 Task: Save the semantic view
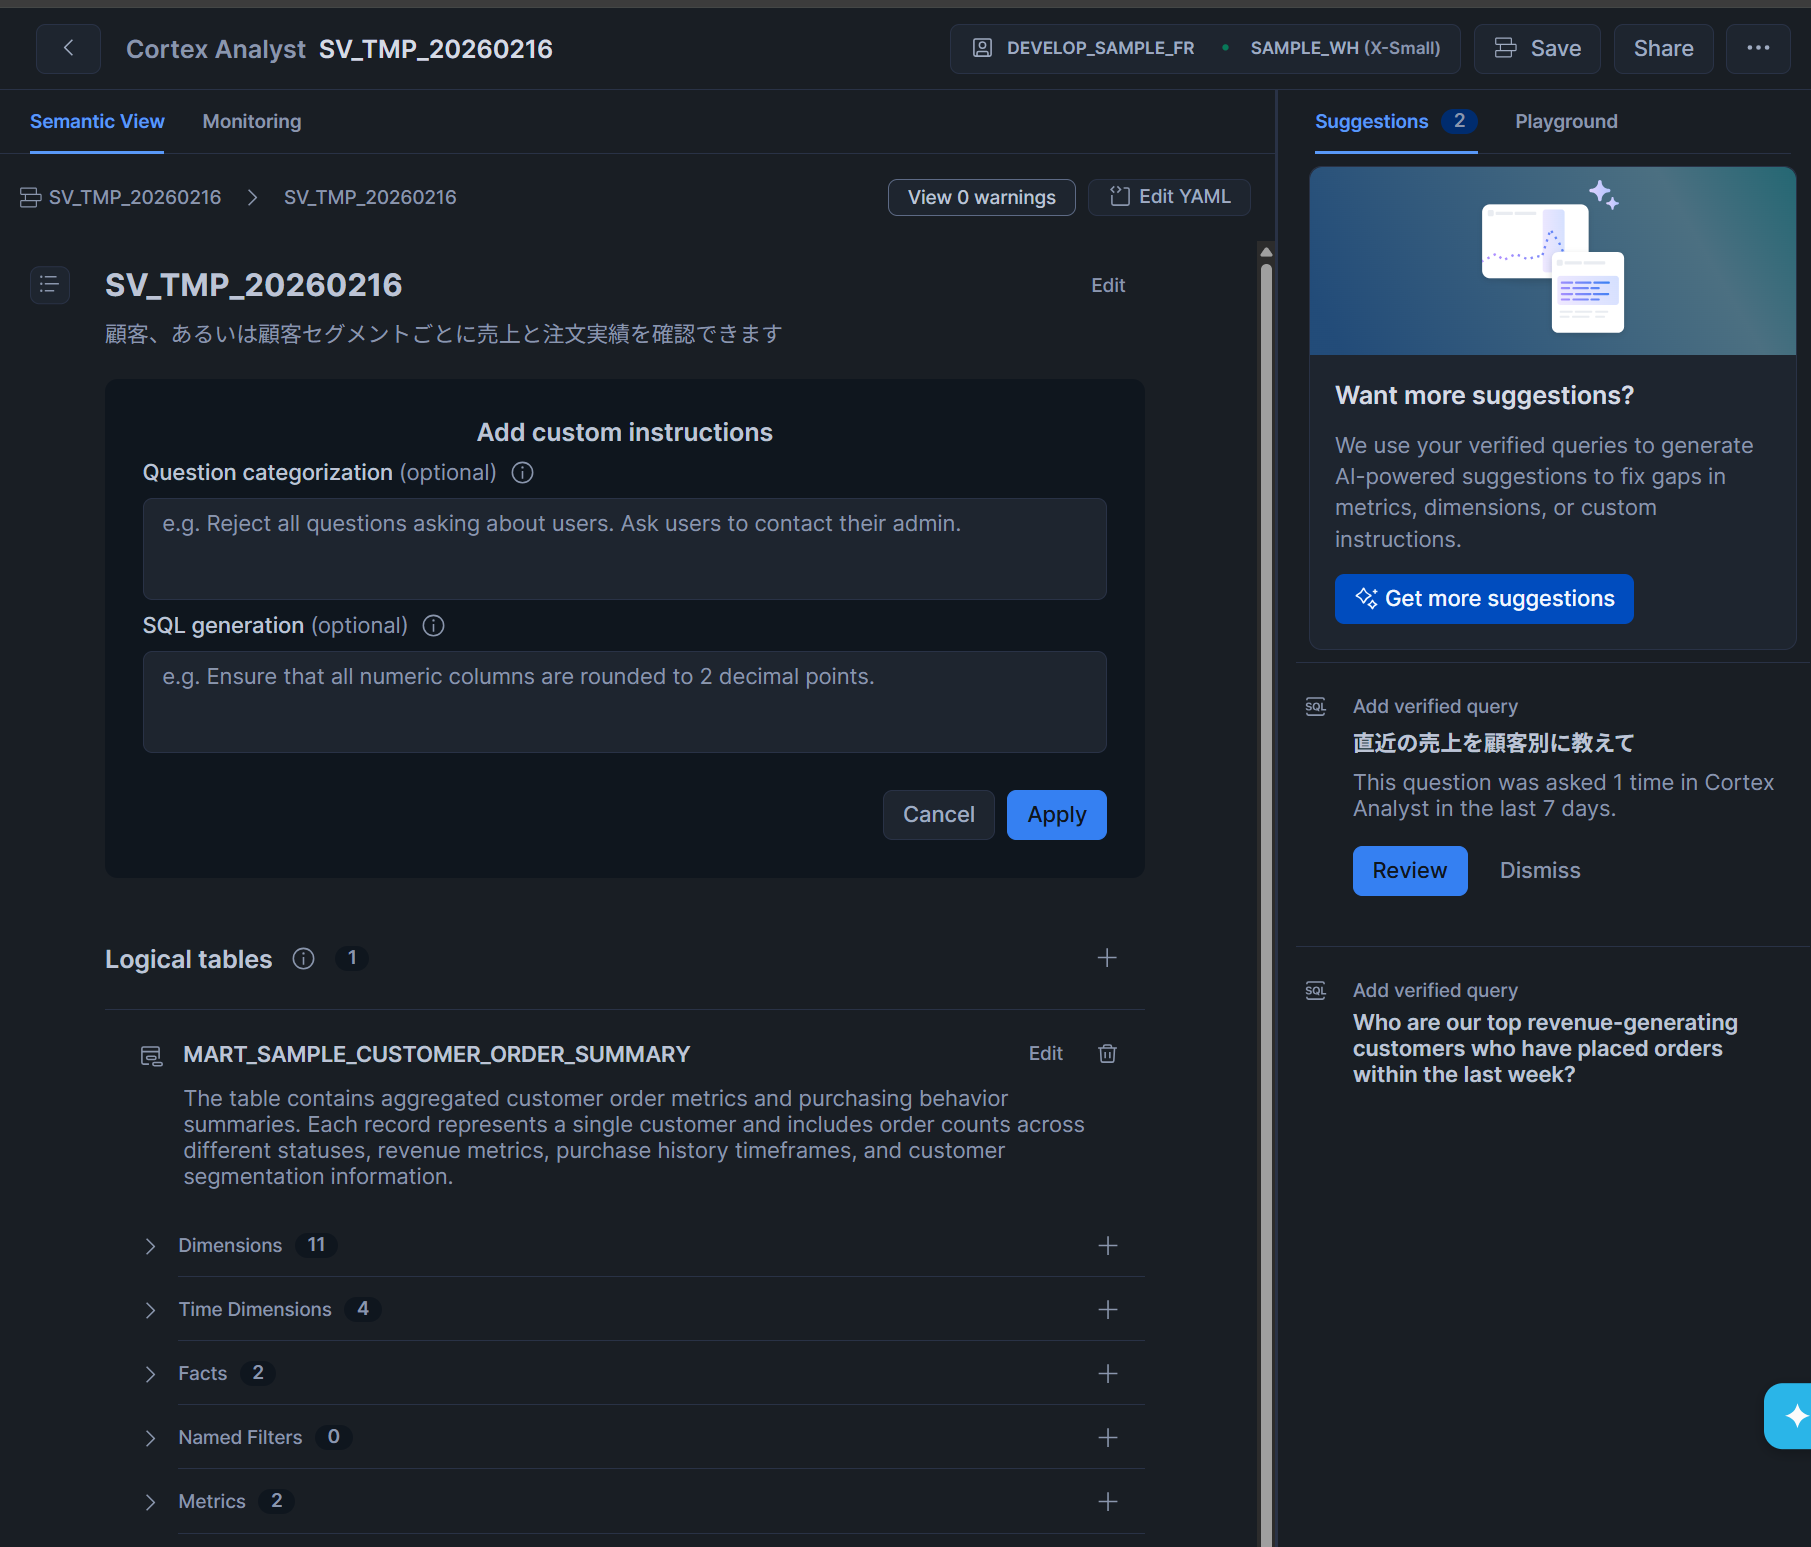coord(1537,48)
